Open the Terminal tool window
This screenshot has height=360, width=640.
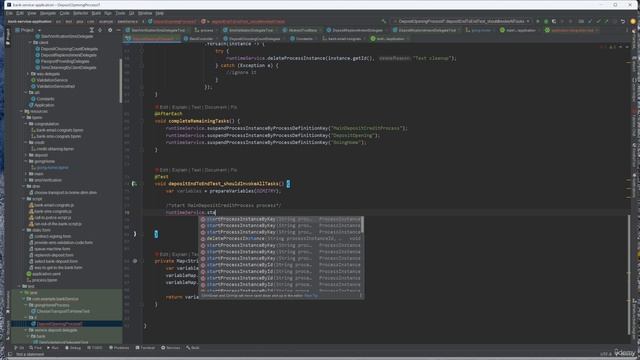click(x=145, y=348)
